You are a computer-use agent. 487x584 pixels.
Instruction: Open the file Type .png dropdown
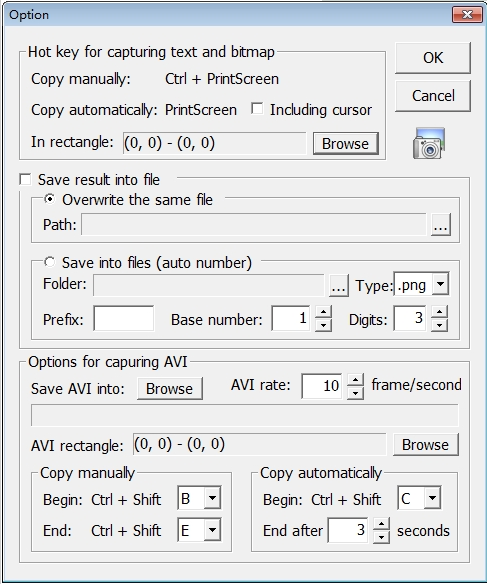pos(440,284)
